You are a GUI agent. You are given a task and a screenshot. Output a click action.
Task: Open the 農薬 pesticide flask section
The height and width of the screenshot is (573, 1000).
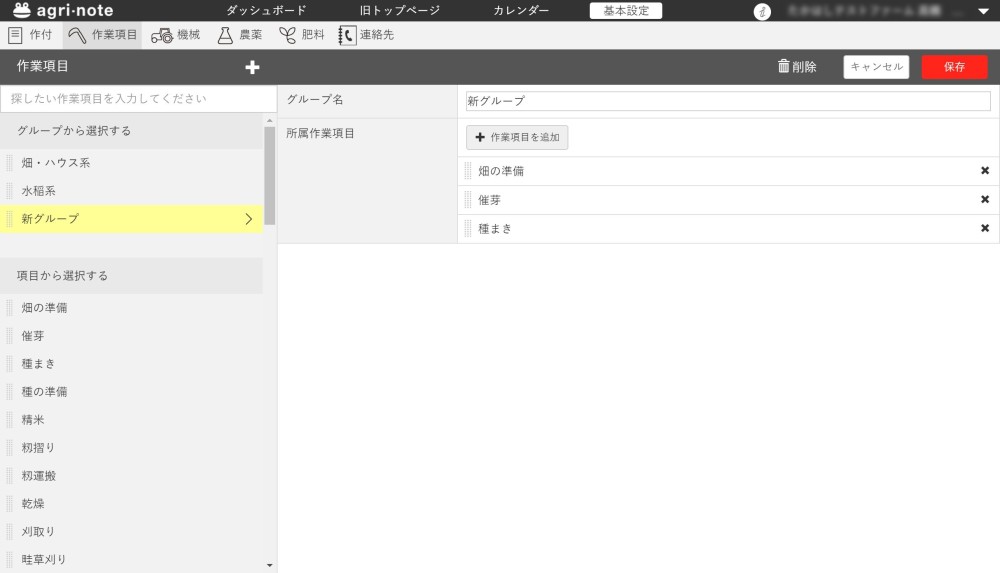coord(239,35)
